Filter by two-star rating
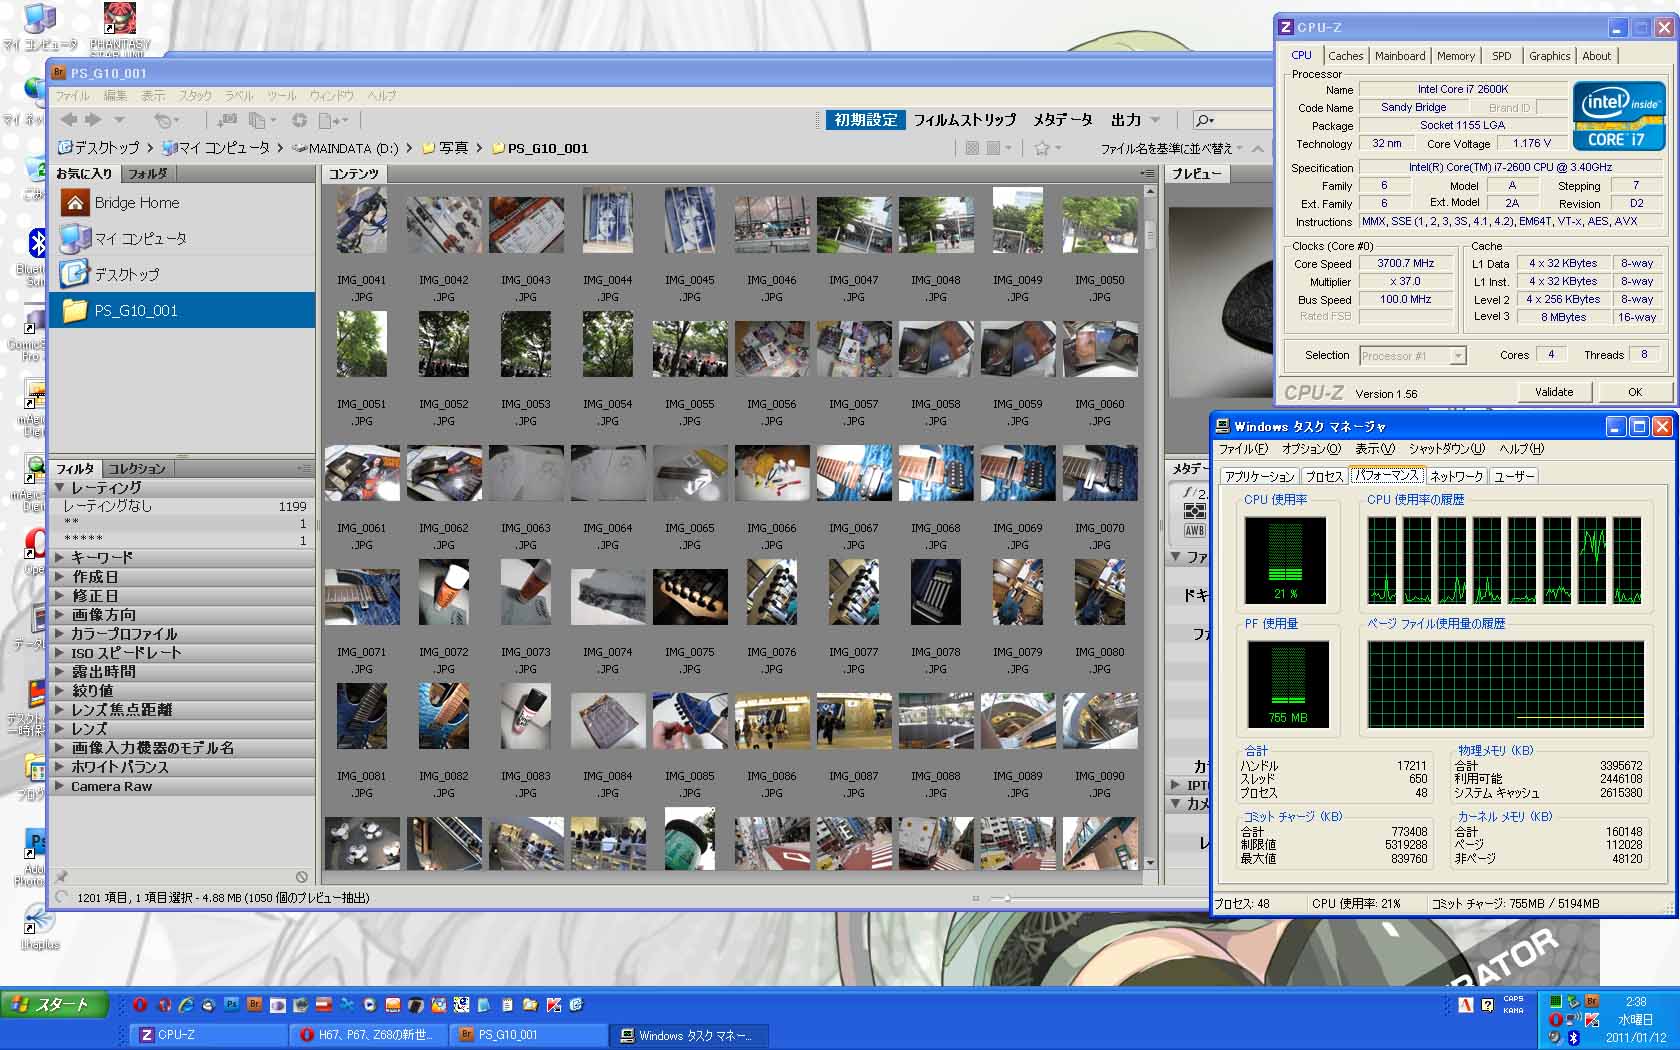The width and height of the screenshot is (1680, 1050). [183, 523]
